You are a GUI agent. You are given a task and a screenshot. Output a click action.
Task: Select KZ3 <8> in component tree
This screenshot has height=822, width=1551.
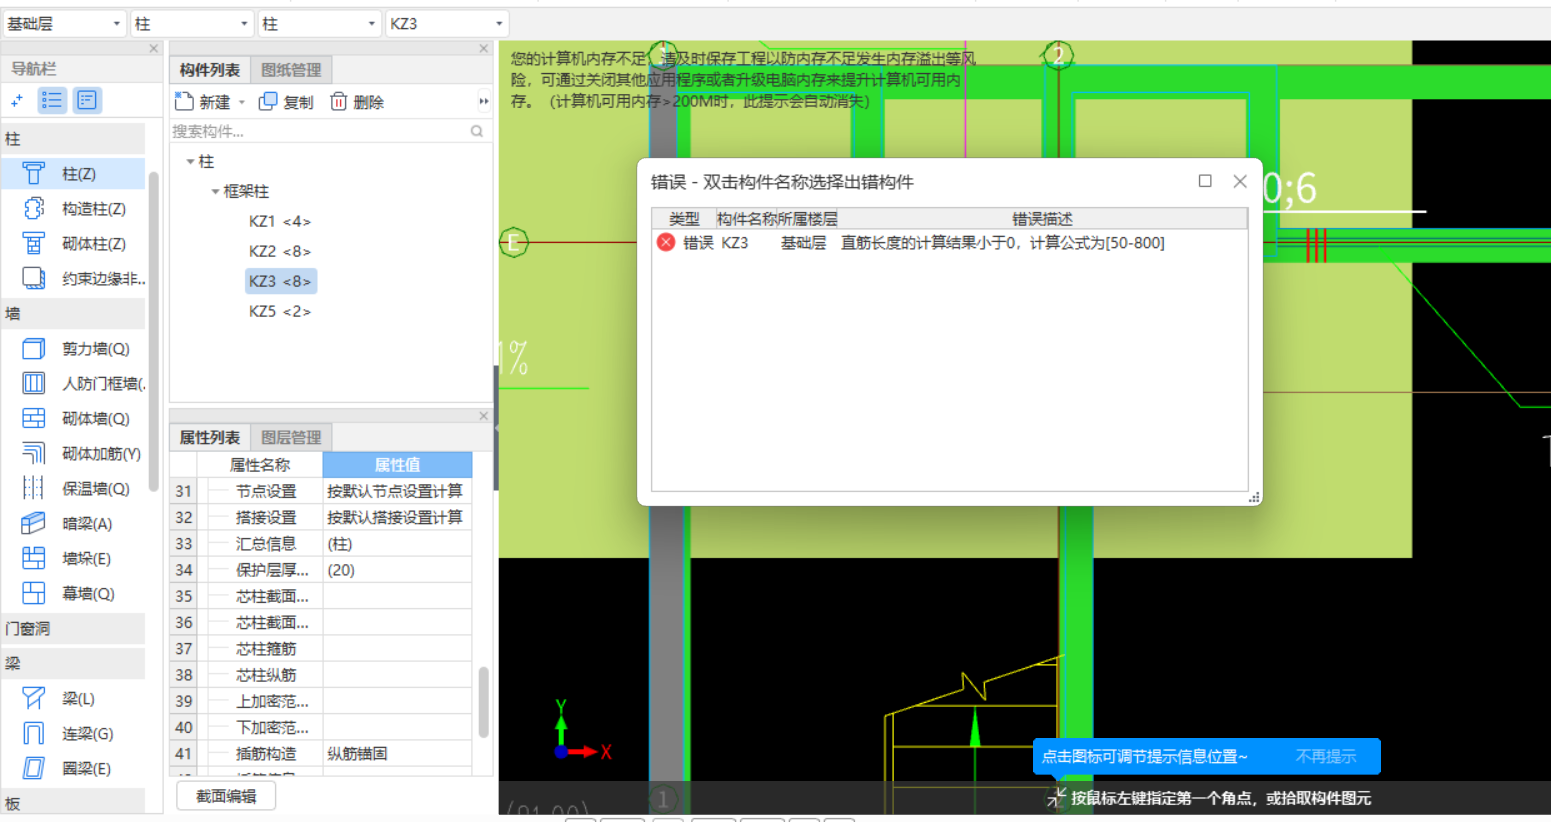pyautogui.click(x=280, y=282)
